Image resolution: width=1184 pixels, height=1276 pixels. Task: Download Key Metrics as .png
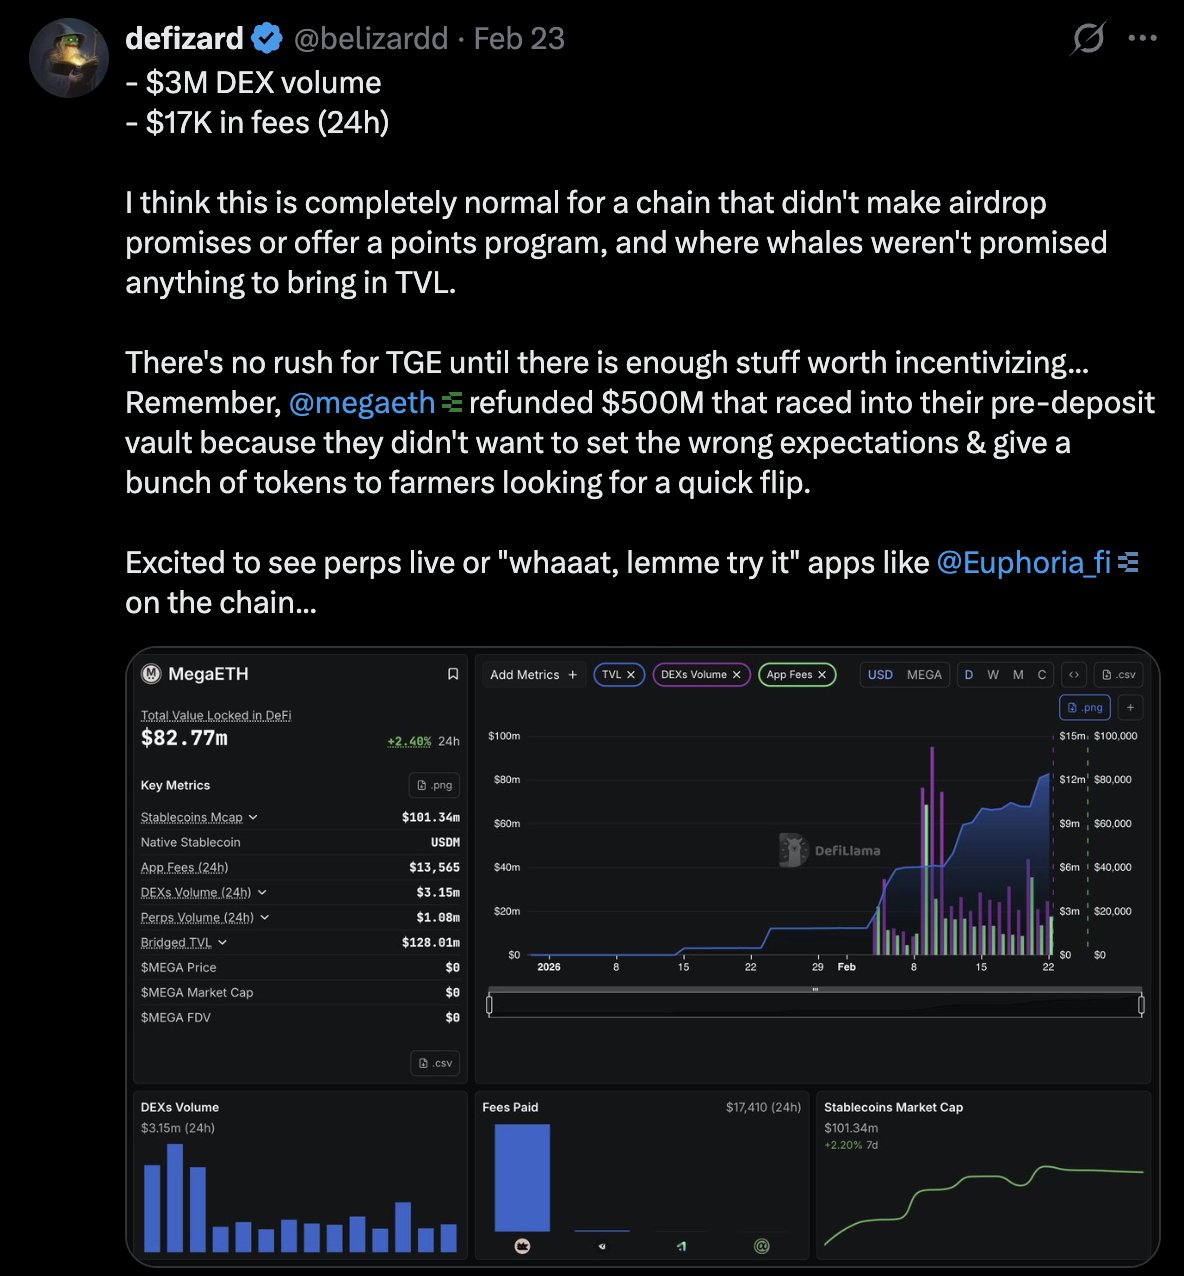pos(434,785)
